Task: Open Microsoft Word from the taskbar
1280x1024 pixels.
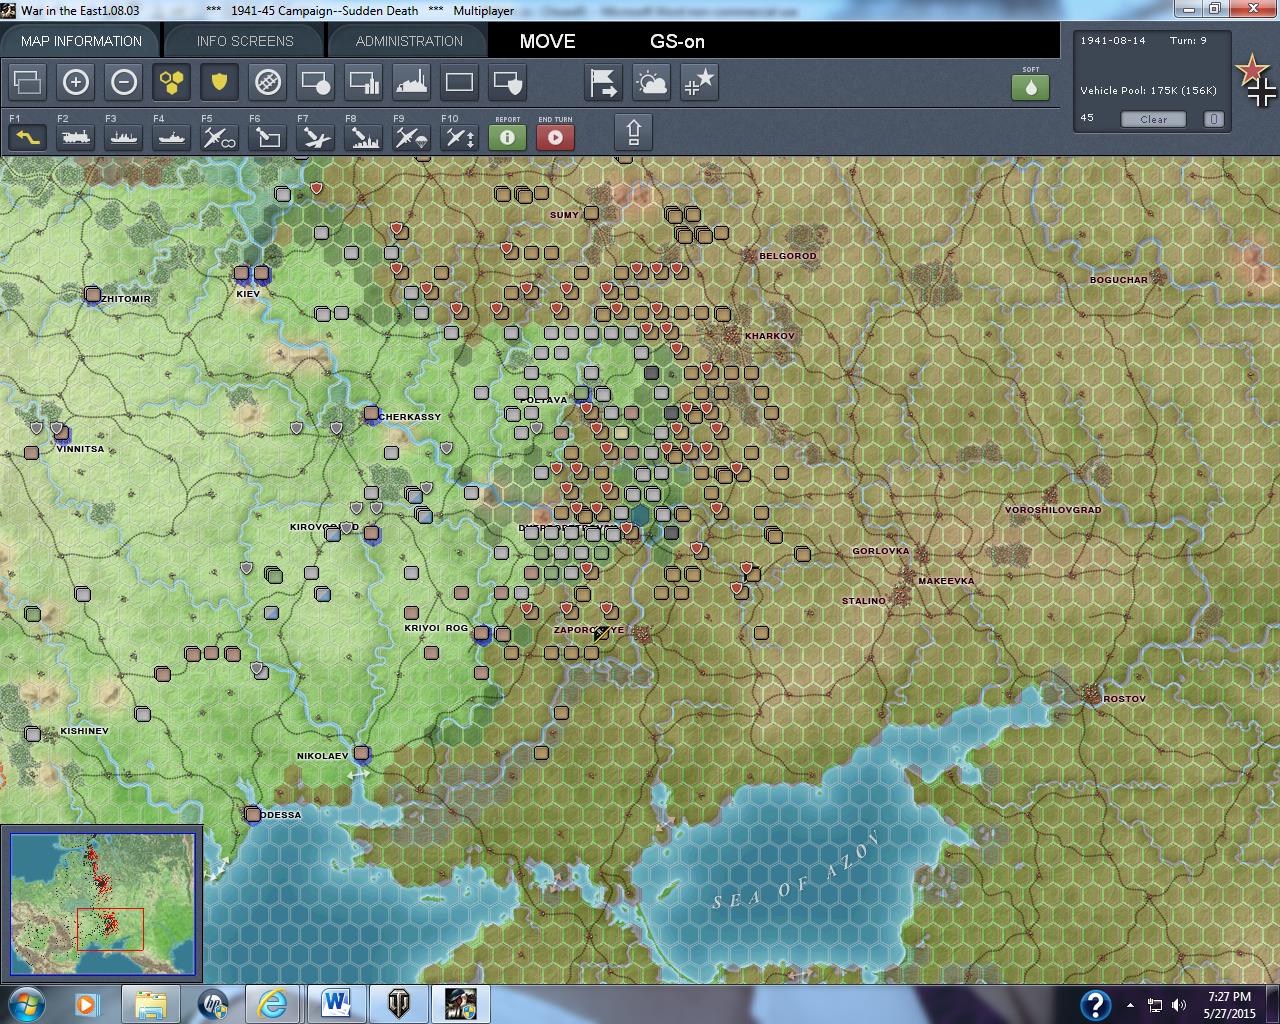Action: click(334, 1004)
